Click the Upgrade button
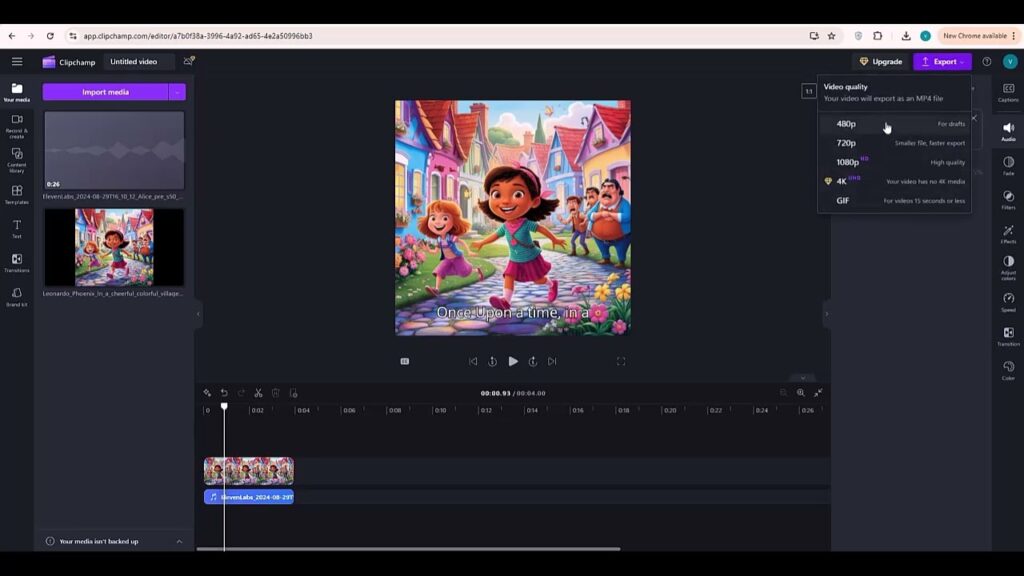Screen dimensions: 1024x576 [x=881, y=61]
